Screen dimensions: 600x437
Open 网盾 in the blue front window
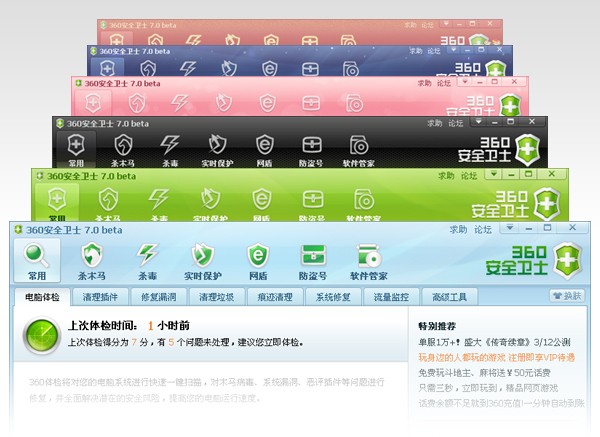[x=258, y=261]
